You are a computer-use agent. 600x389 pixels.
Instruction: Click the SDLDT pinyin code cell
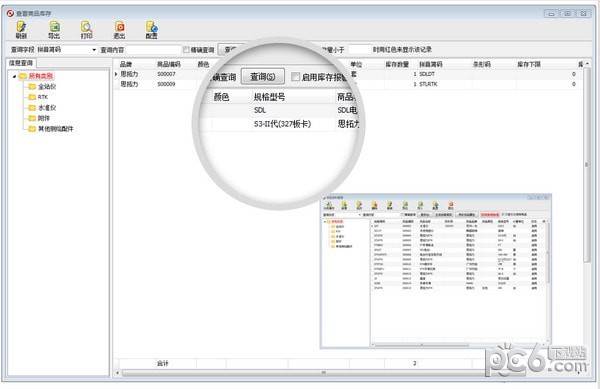pos(427,74)
